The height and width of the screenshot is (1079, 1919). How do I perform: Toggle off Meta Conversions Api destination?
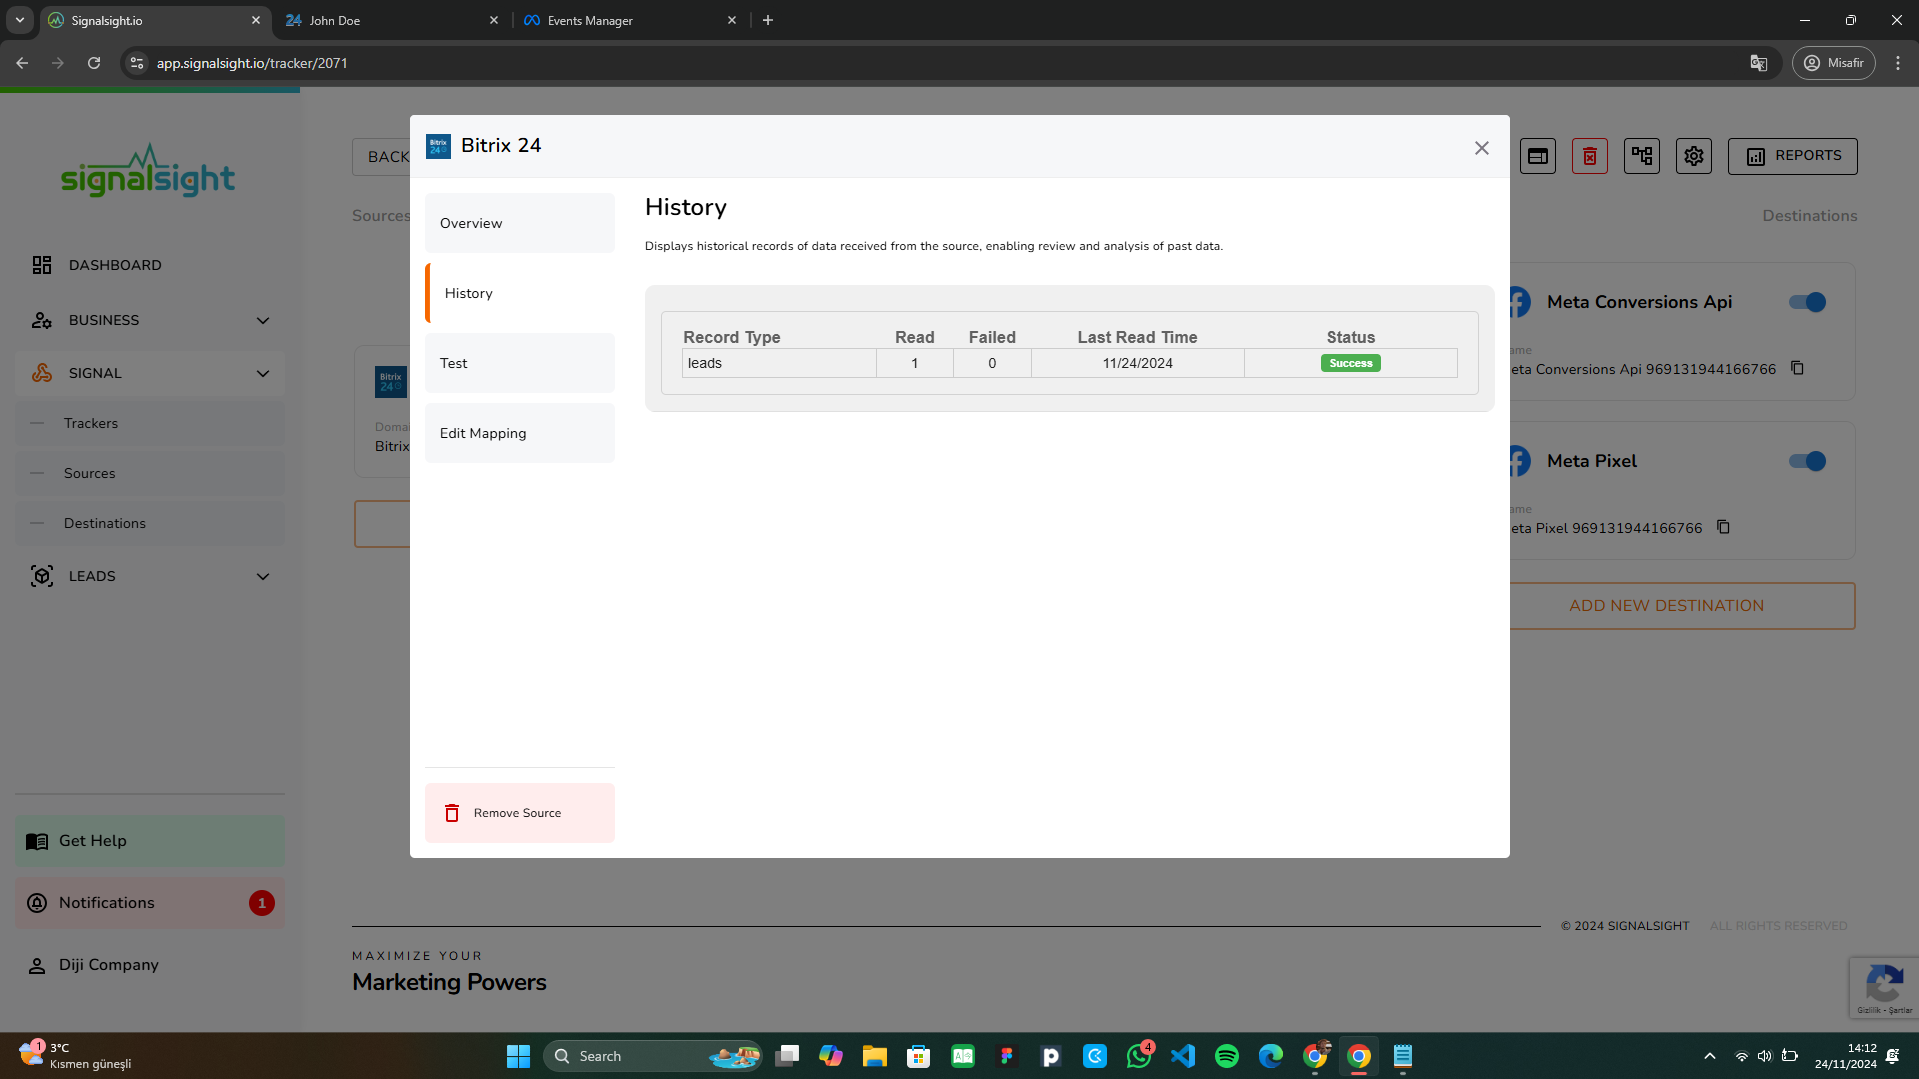point(1807,302)
